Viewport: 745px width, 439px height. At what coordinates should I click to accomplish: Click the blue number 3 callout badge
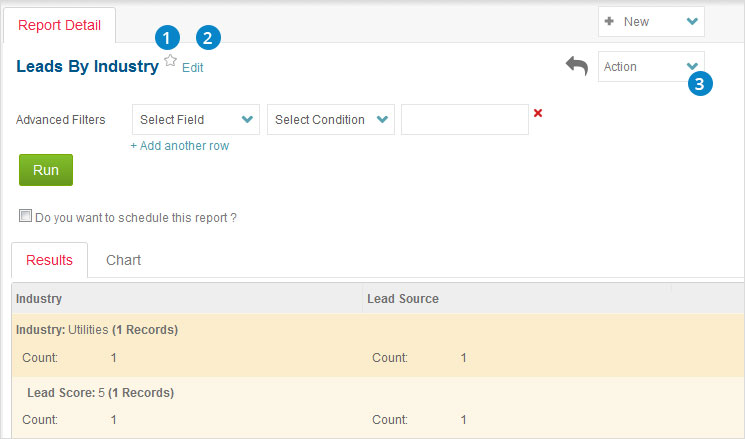tap(701, 84)
